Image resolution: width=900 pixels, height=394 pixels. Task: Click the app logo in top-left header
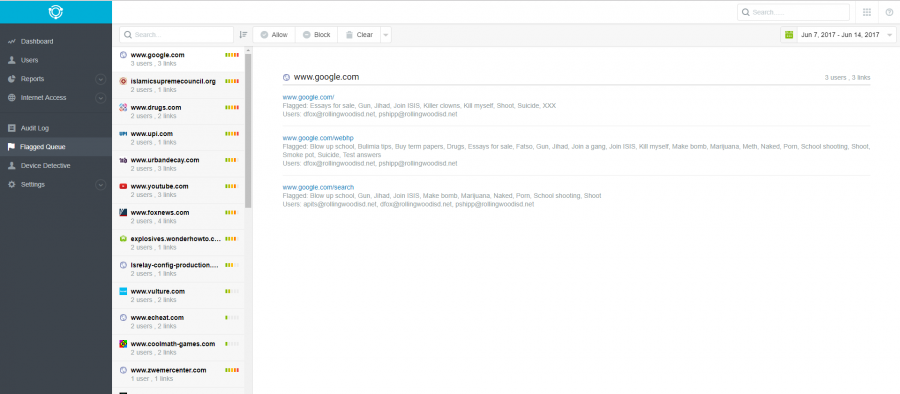click(56, 12)
